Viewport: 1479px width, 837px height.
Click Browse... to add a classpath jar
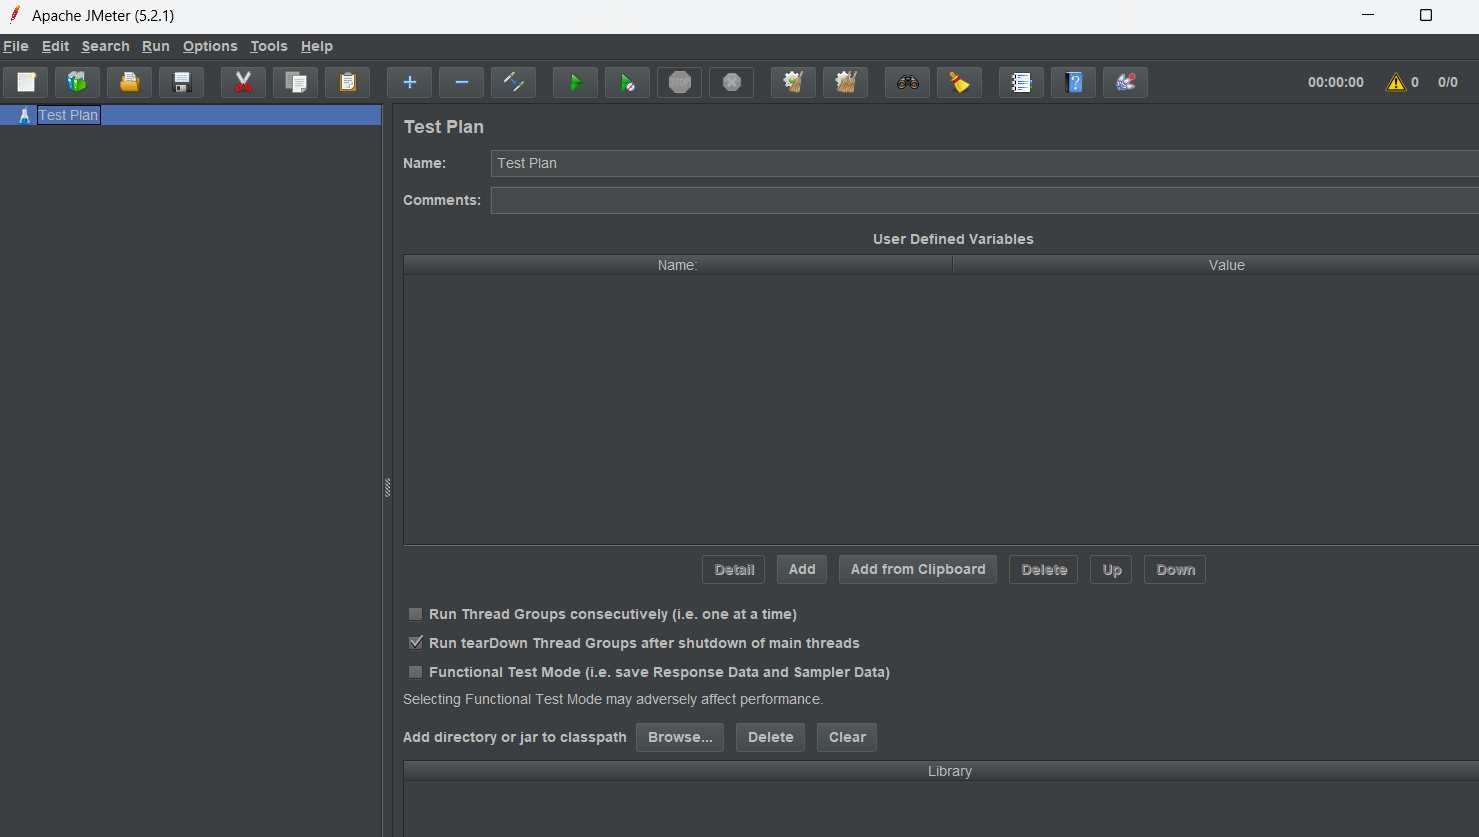coord(680,738)
